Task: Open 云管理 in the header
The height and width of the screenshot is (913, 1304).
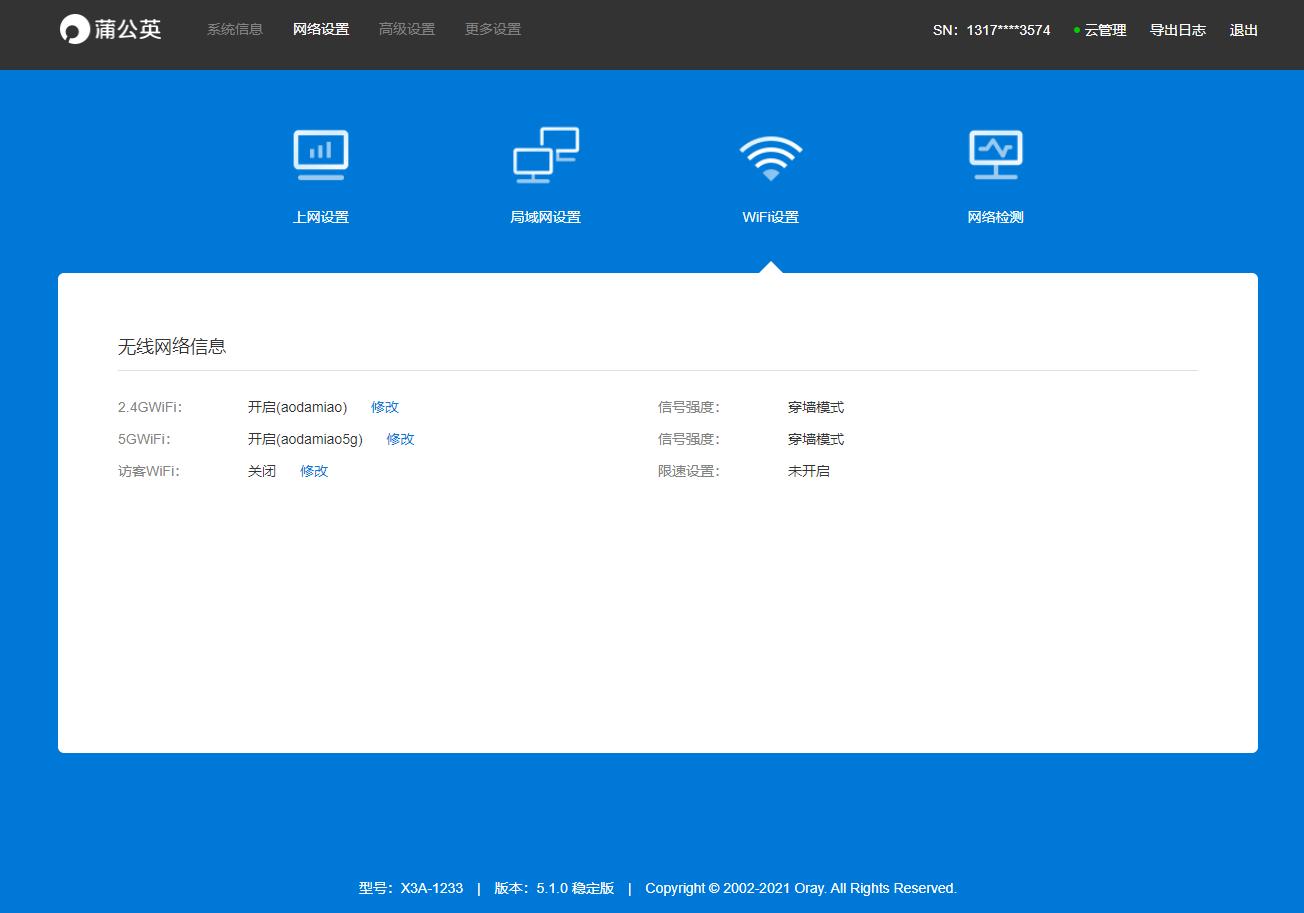Action: coord(1105,31)
